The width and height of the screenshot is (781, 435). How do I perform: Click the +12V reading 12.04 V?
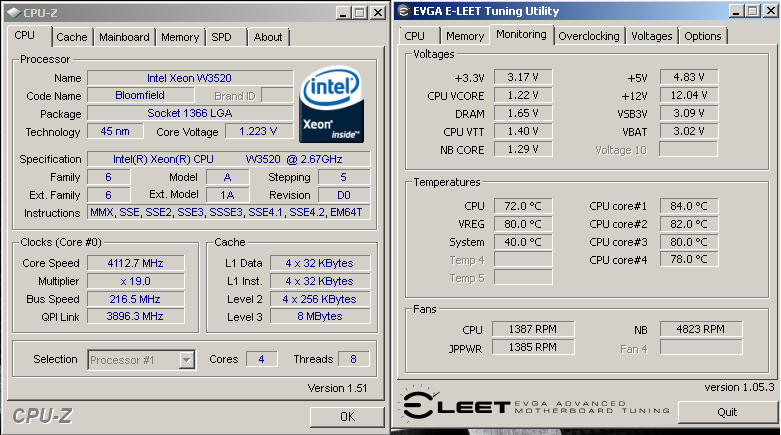(x=689, y=95)
